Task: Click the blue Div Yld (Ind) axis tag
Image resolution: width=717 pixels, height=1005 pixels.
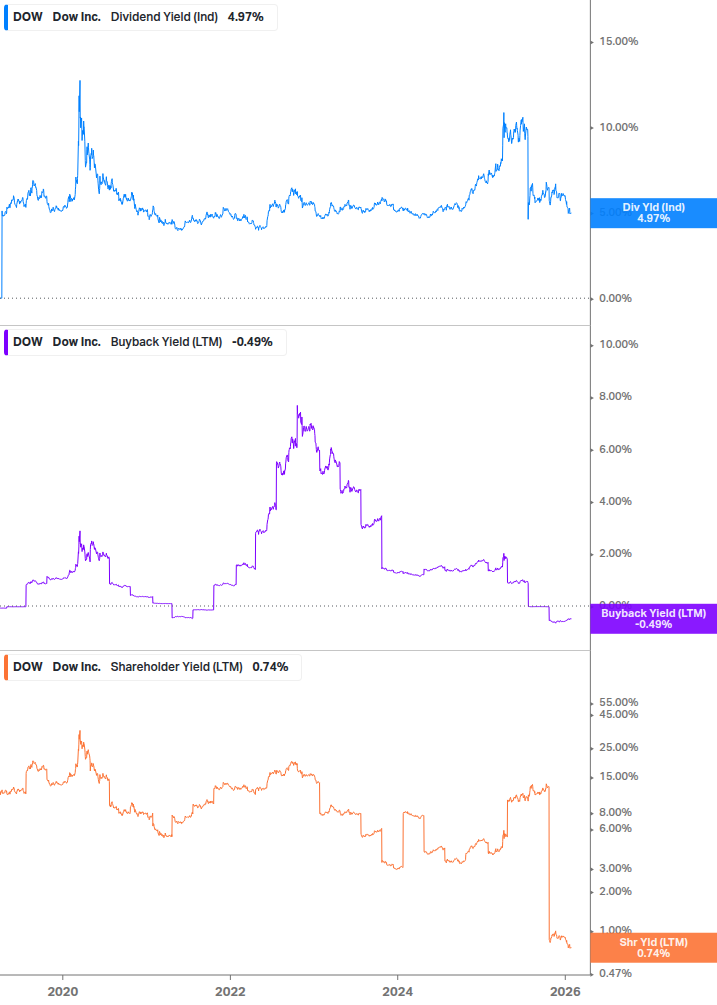Action: [653, 213]
